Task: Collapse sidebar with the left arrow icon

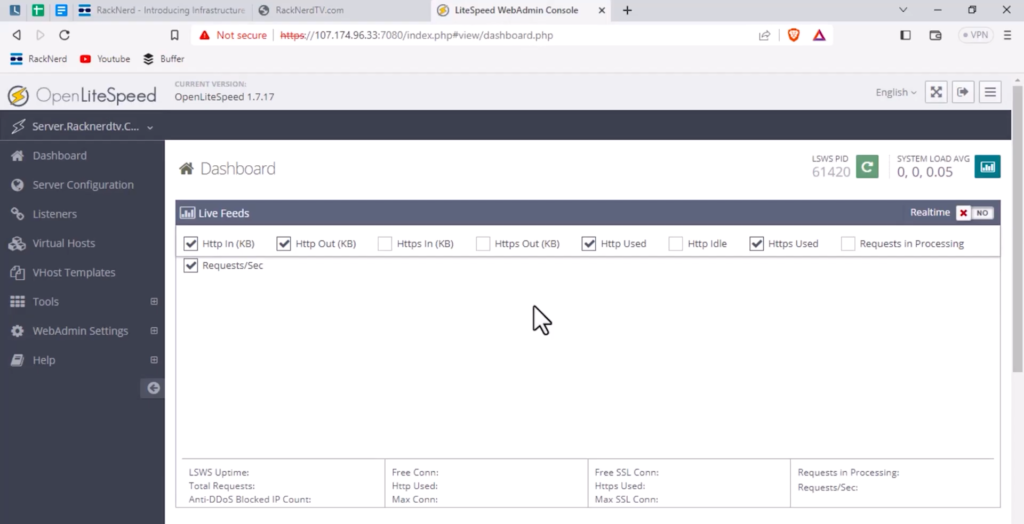Action: pos(153,388)
